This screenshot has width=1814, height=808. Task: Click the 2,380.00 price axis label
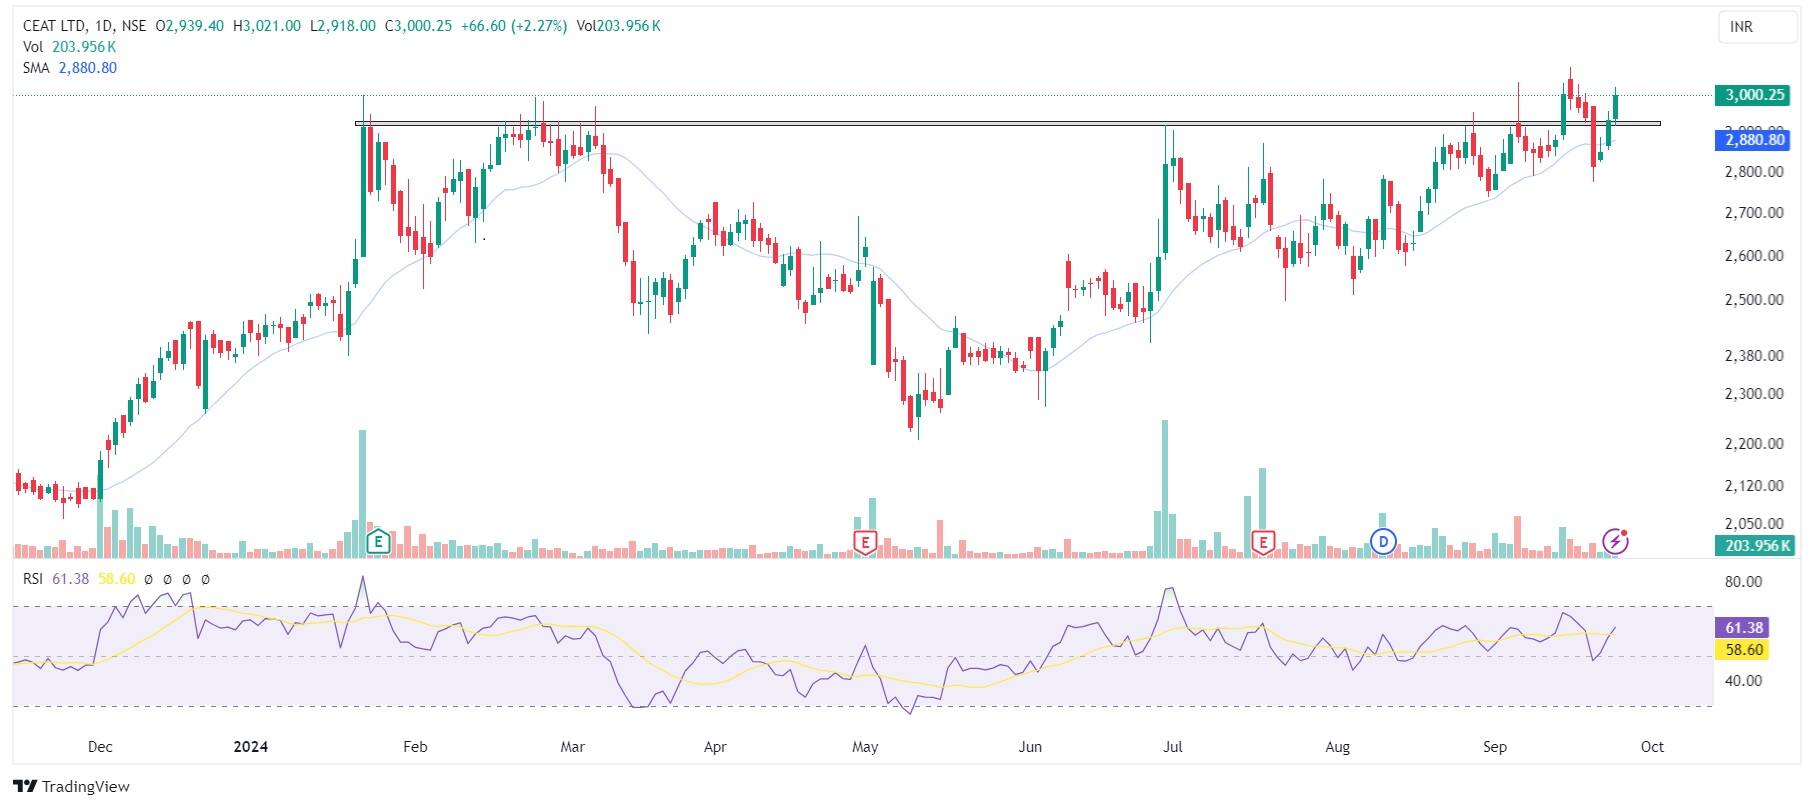pos(1753,356)
